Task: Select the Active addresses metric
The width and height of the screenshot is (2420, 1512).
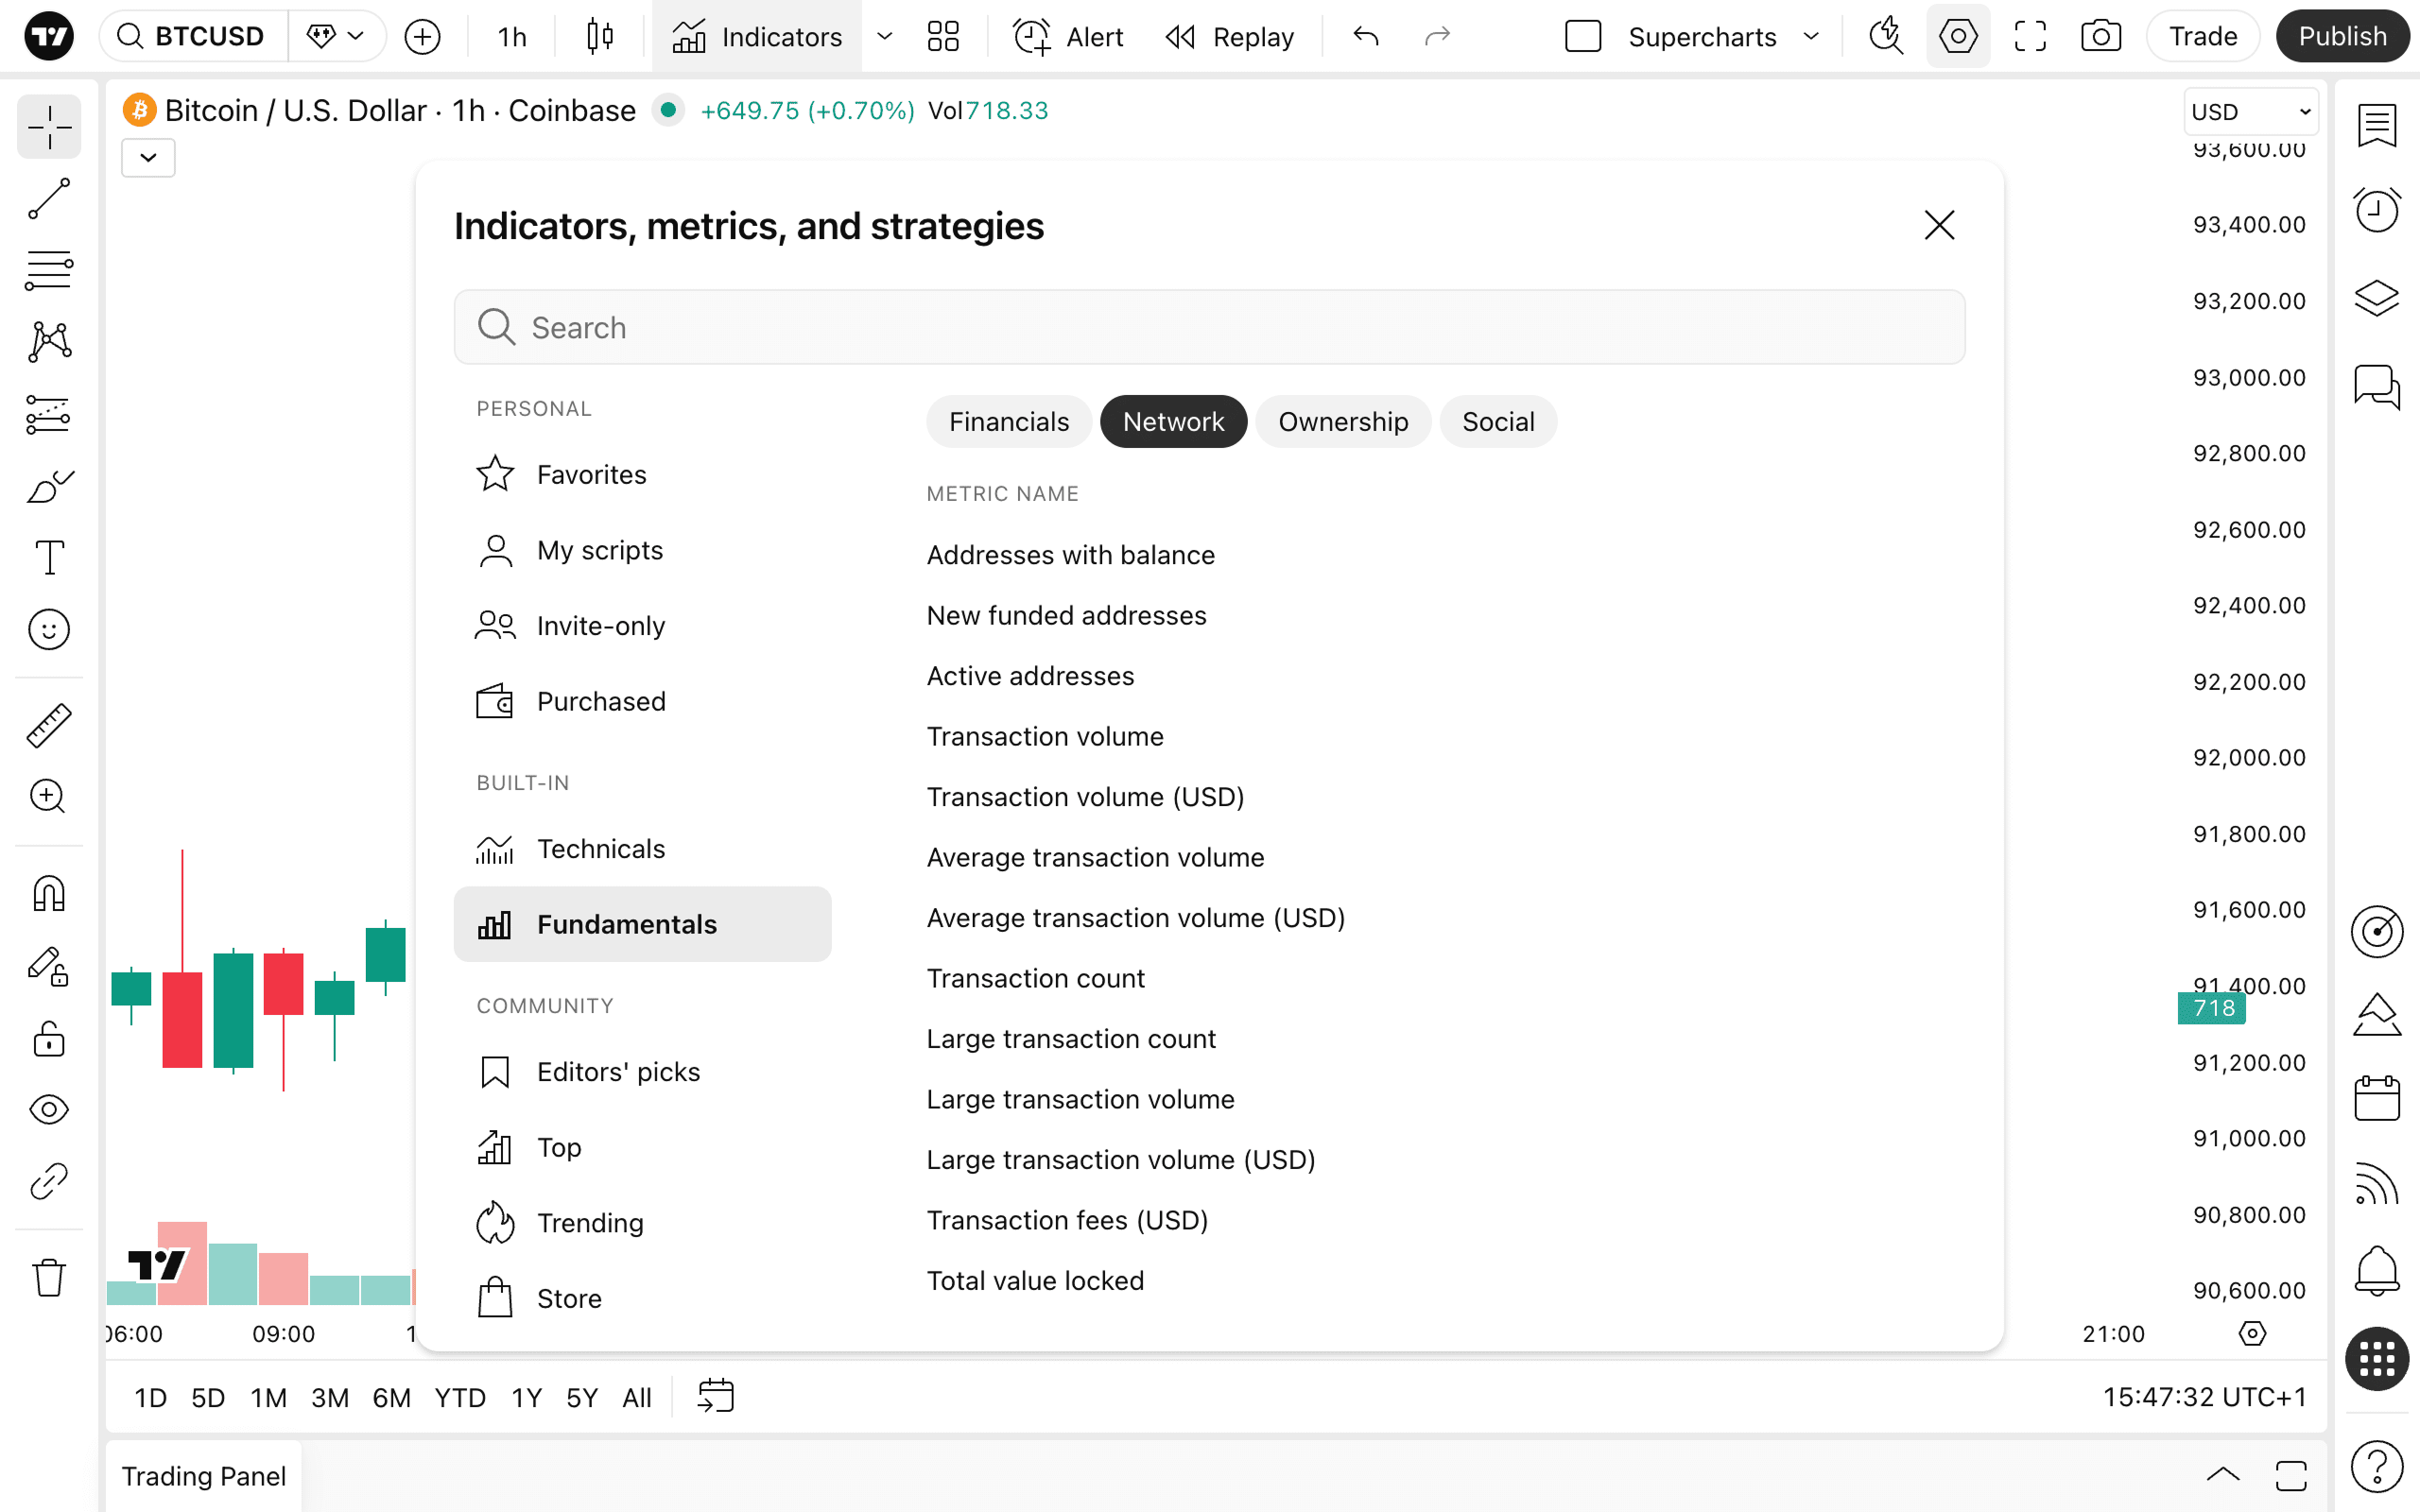Action: [1030, 676]
